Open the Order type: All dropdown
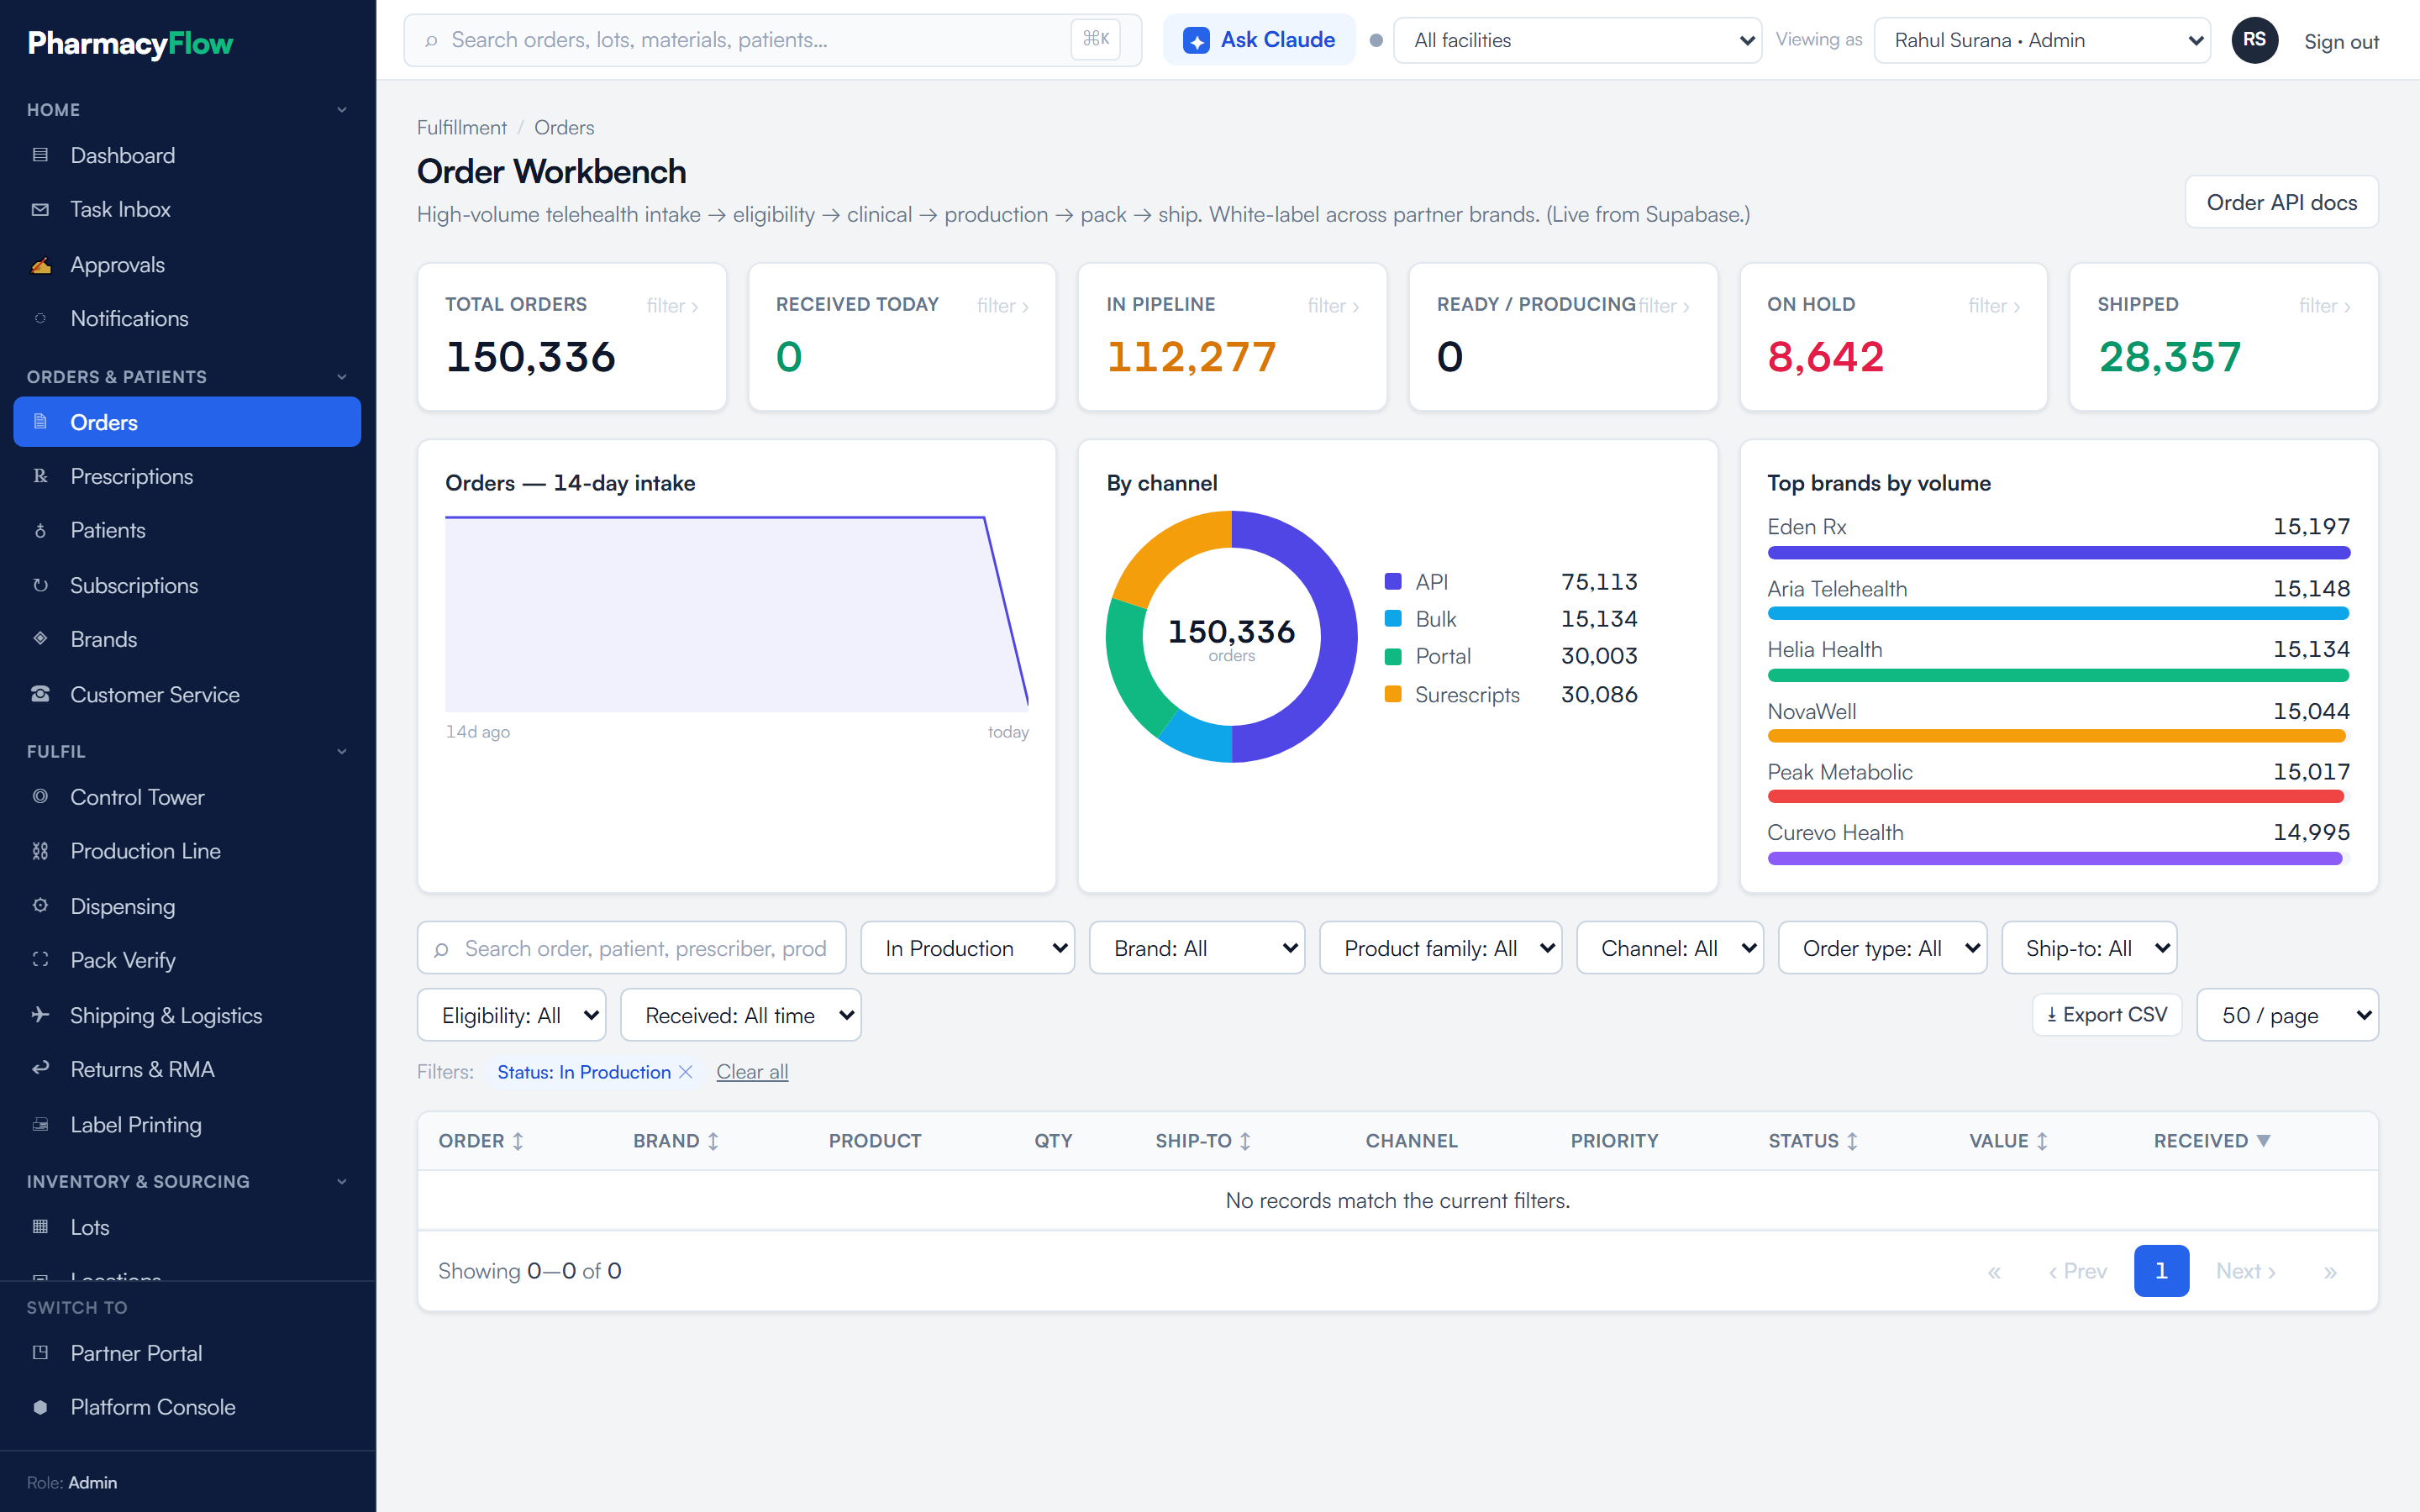 coord(1882,948)
